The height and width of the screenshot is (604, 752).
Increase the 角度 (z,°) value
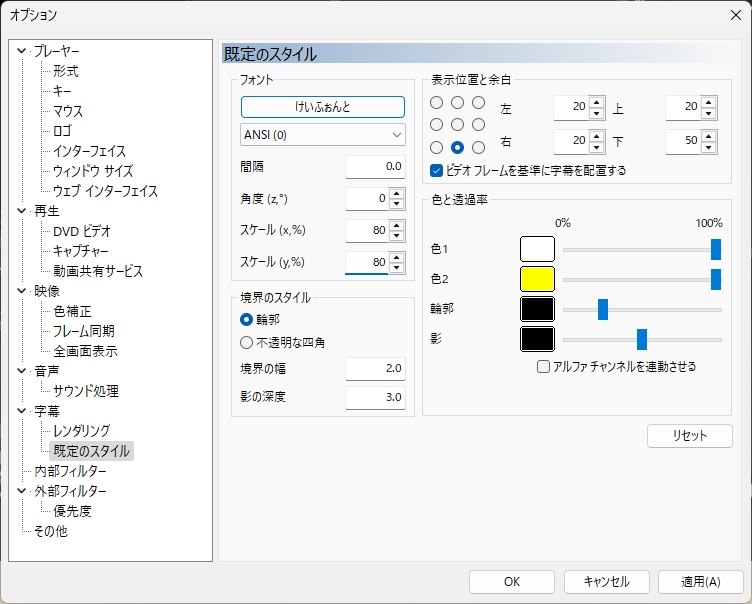pos(397,194)
